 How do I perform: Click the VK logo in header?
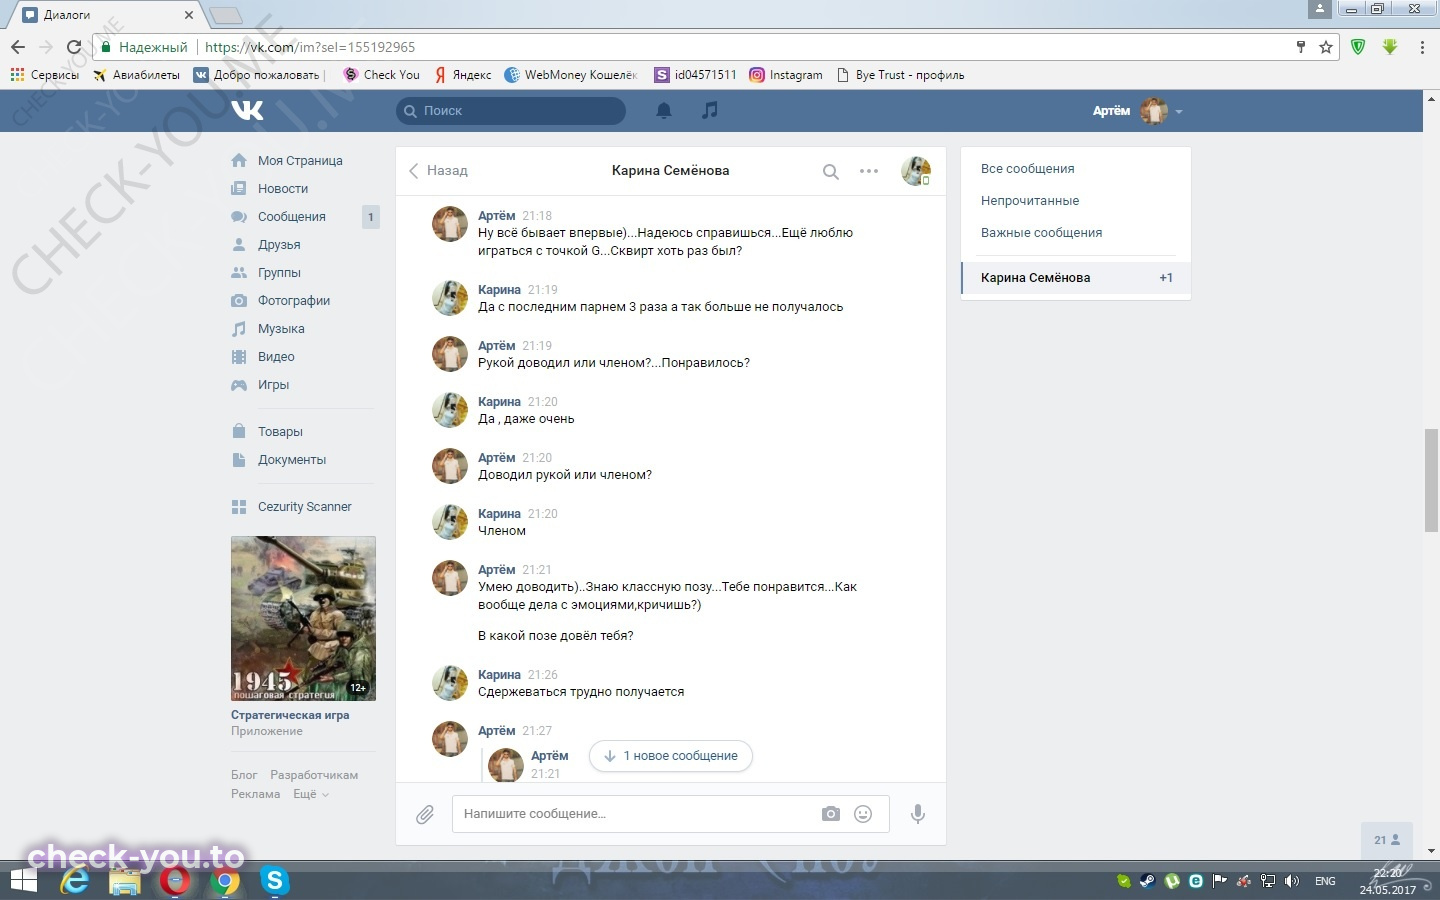(247, 110)
